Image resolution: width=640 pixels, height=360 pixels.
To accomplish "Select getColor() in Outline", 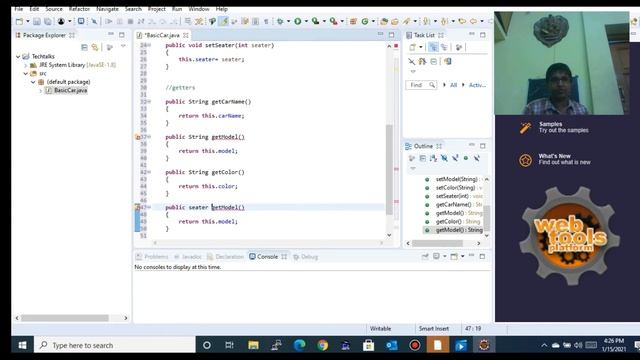I will click(452, 222).
